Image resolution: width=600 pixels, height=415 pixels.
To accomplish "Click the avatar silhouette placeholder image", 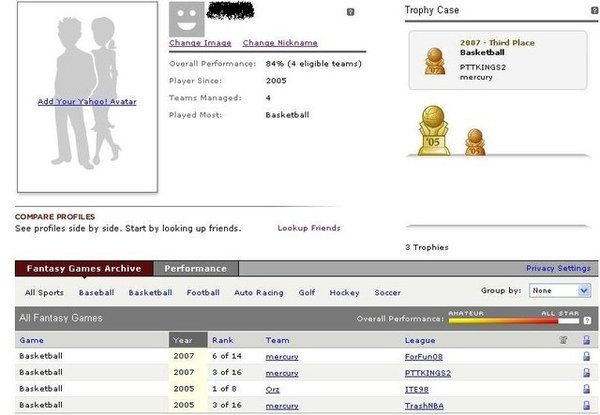I will click(88, 97).
